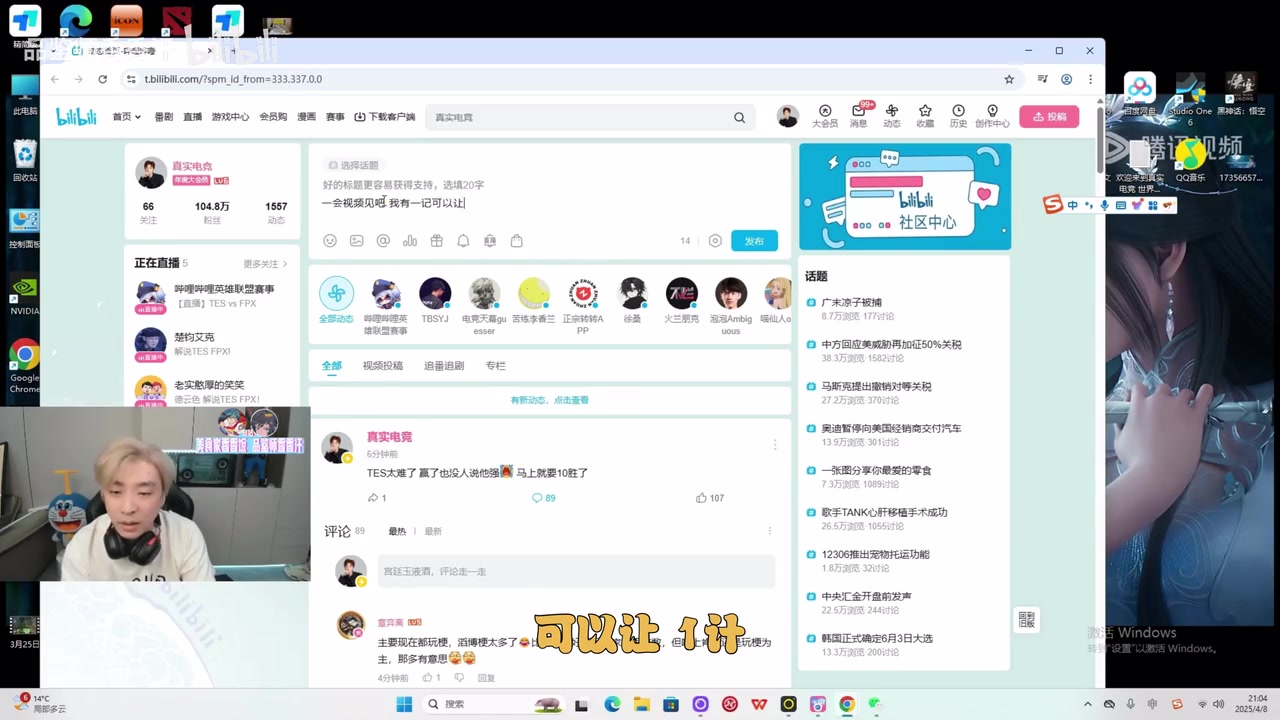1280x720 pixels.
Task: Open the 历史 history clock icon
Action: point(957,113)
